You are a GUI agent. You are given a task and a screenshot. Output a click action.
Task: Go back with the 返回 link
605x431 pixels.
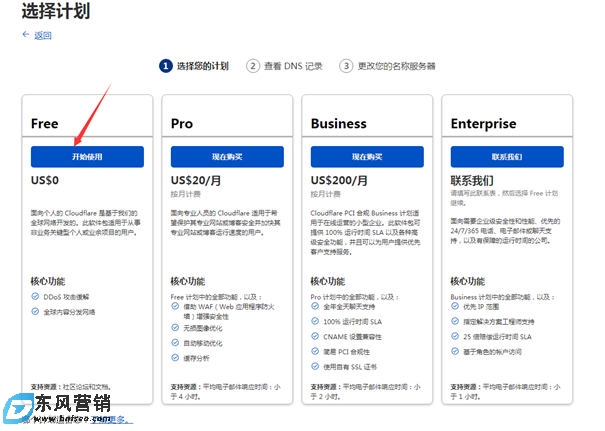click(43, 35)
